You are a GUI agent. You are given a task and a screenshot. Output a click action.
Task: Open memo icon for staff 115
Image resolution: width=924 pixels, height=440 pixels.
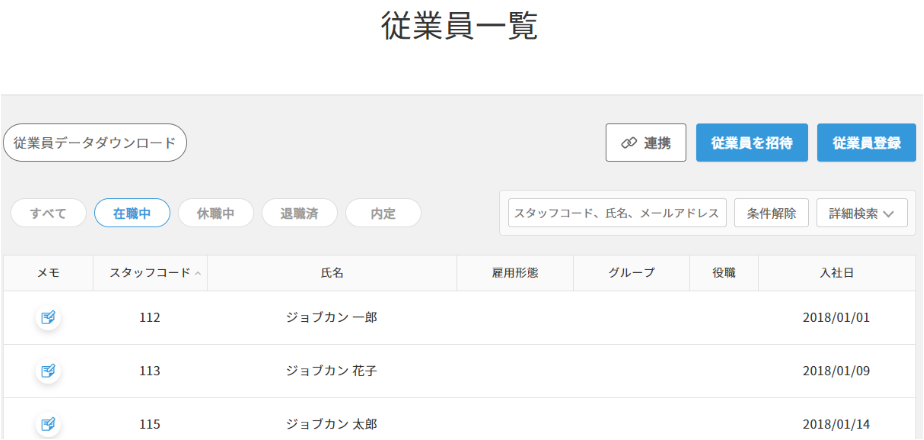pyautogui.click(x=48, y=424)
